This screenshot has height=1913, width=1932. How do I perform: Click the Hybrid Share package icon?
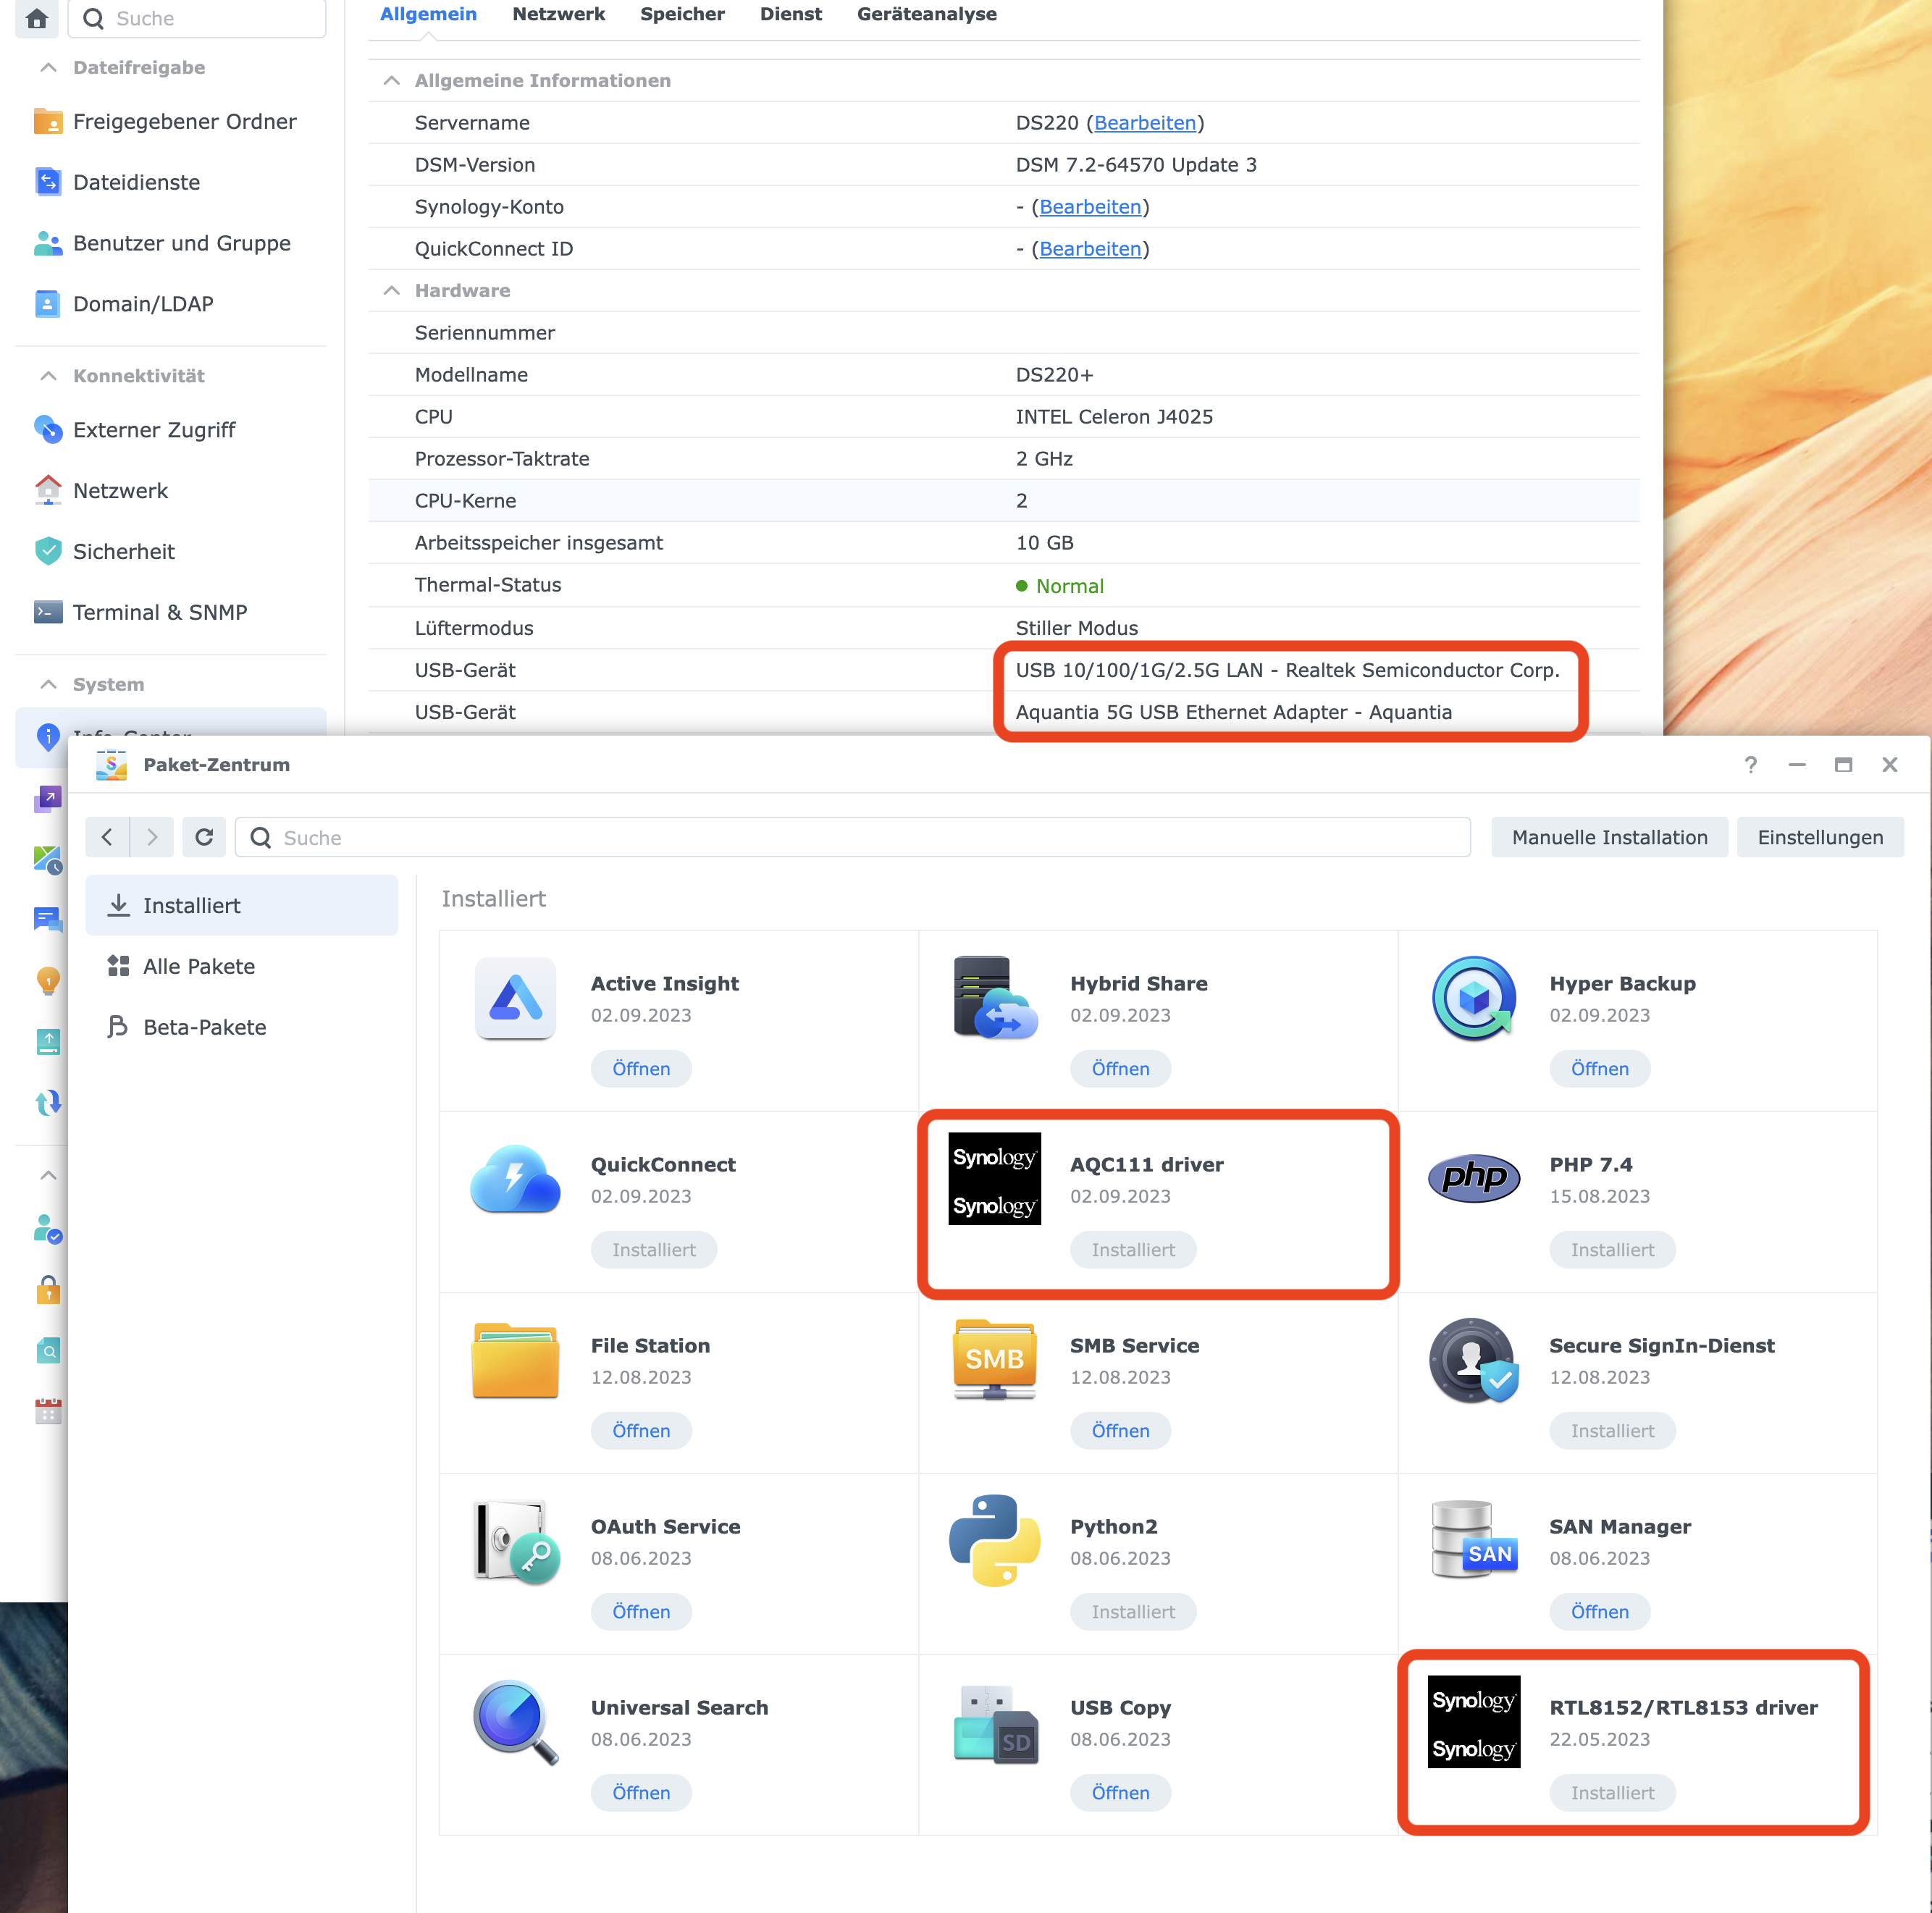tap(994, 998)
